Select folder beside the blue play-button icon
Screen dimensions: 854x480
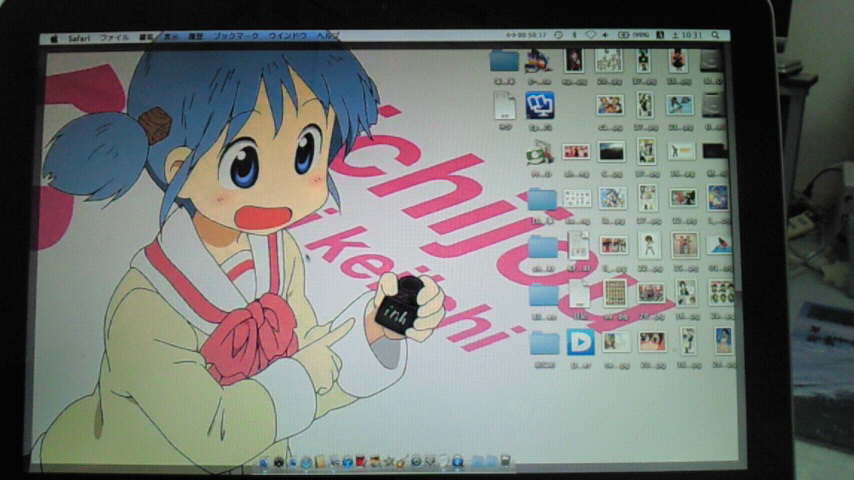(x=544, y=343)
